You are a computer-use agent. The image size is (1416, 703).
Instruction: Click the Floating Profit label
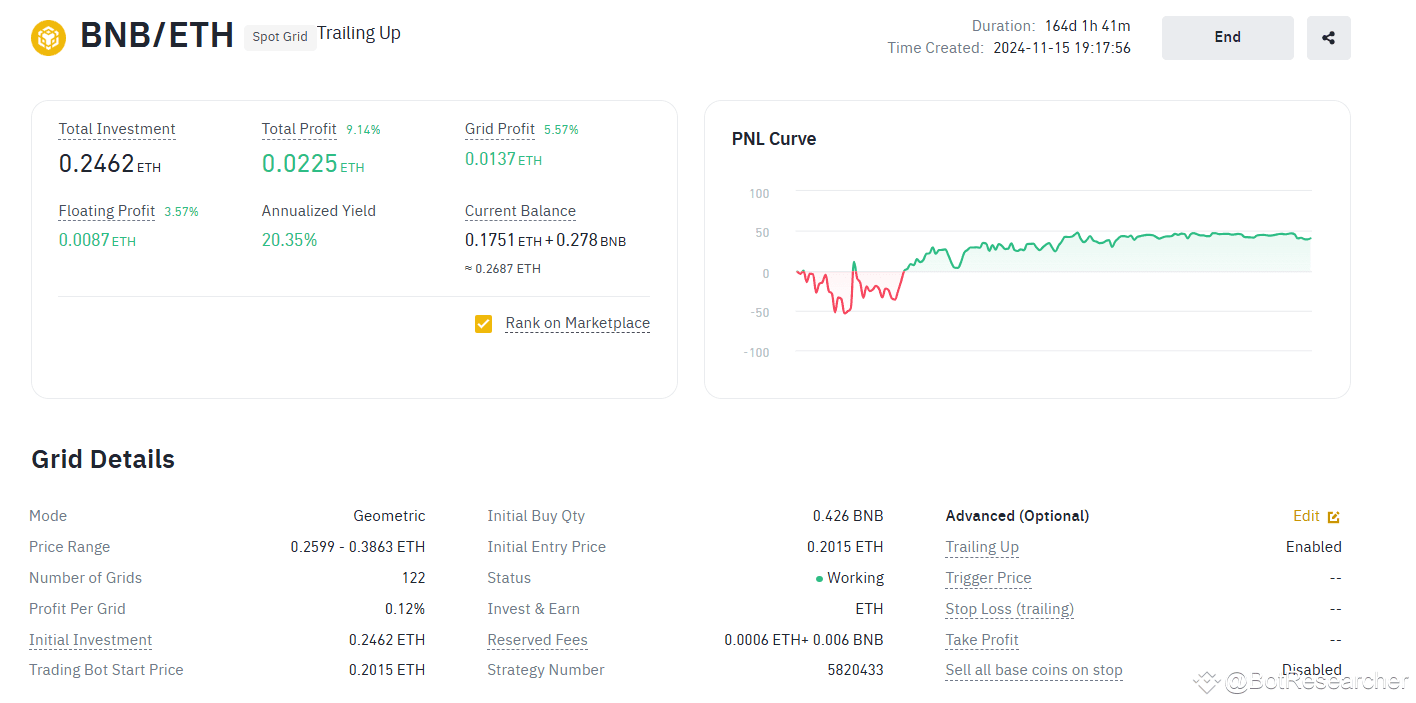coord(107,211)
